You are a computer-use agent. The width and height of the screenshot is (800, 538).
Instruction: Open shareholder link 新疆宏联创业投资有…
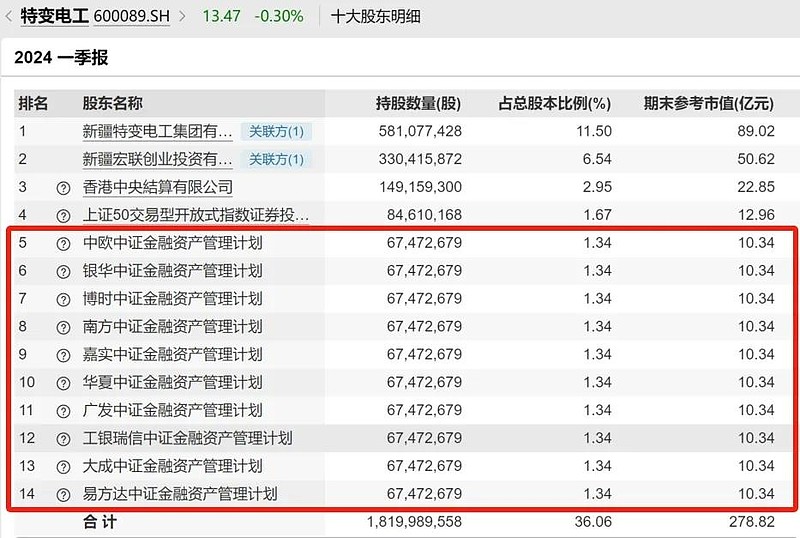tap(157, 159)
